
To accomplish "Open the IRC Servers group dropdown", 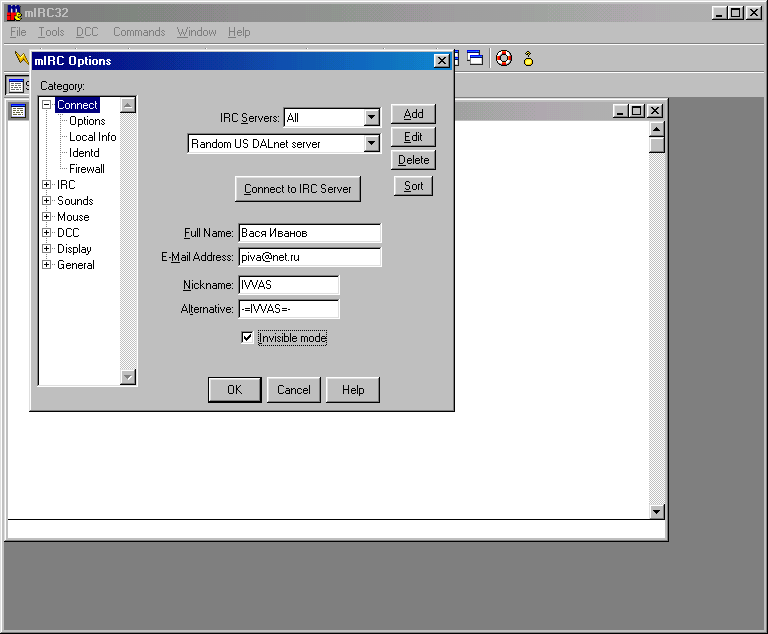I will point(372,118).
